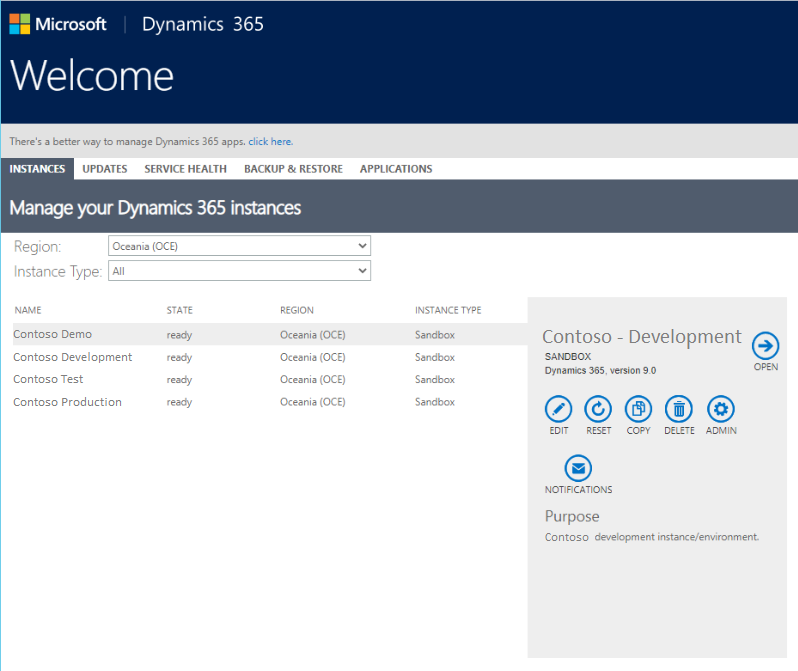798x671 pixels.
Task: Follow the 'click here' link
Action: pos(270,142)
